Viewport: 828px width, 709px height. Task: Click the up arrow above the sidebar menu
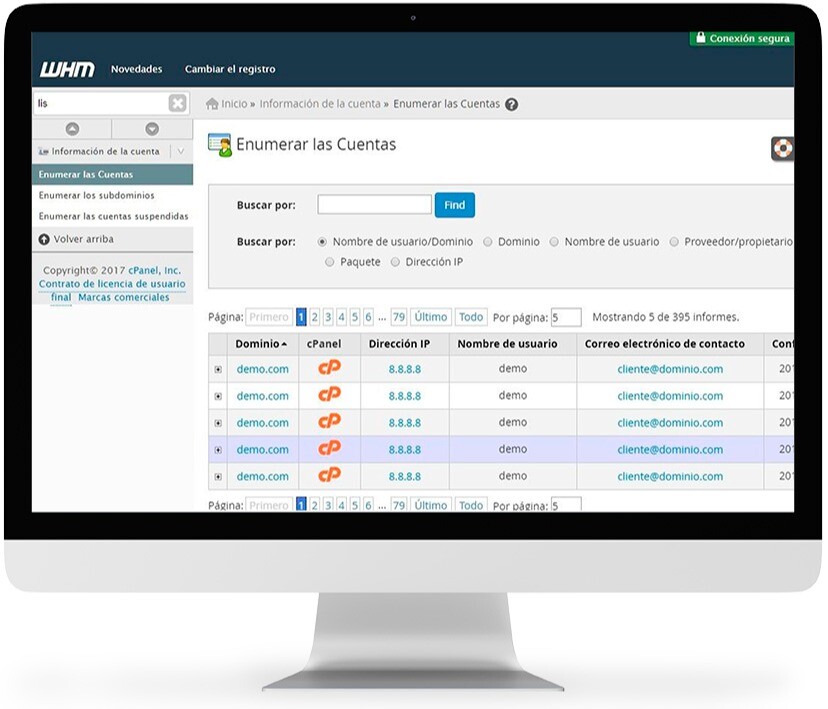pos(70,128)
